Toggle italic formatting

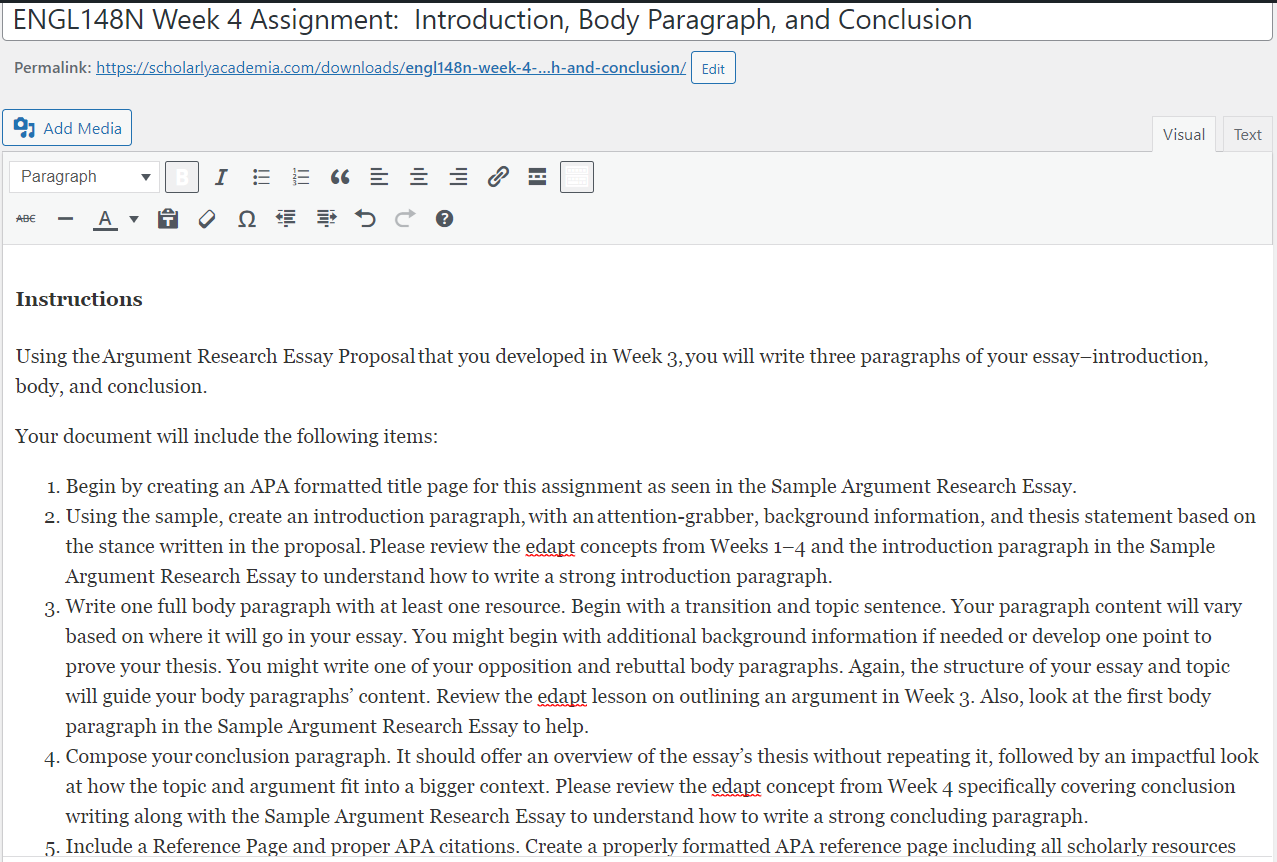[x=221, y=177]
